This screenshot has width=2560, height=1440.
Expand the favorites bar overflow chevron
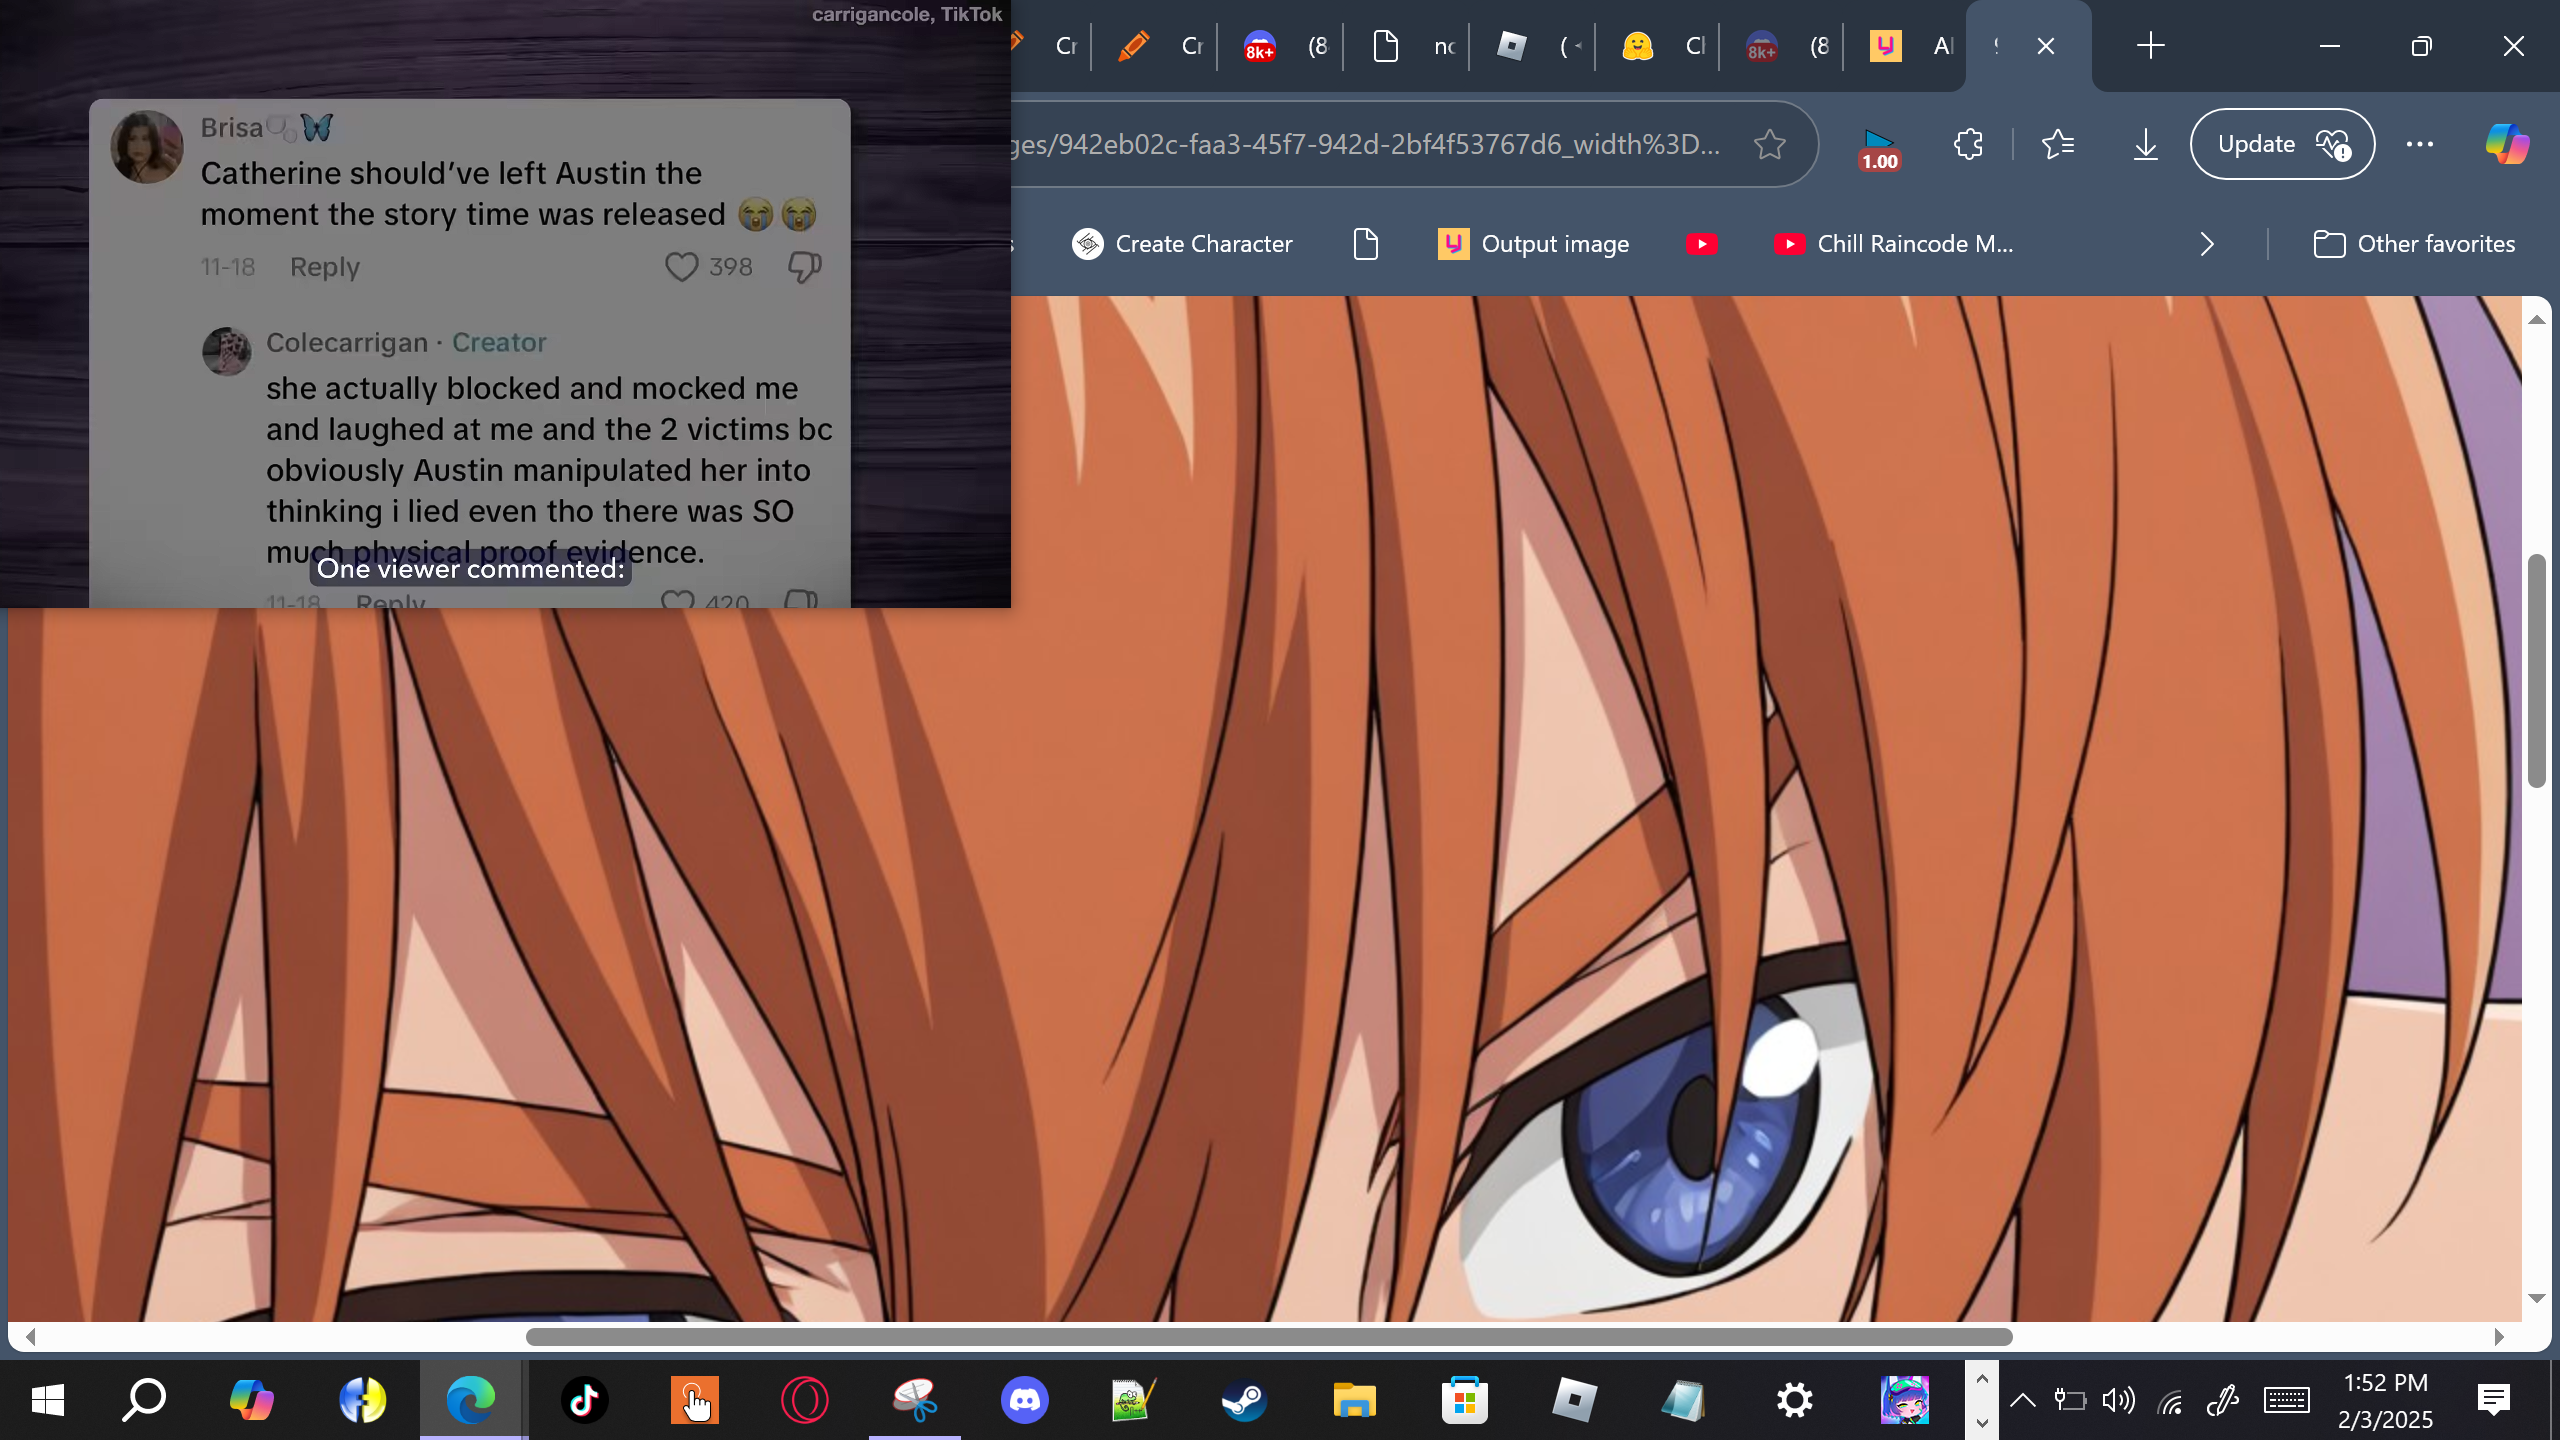coord(2207,244)
